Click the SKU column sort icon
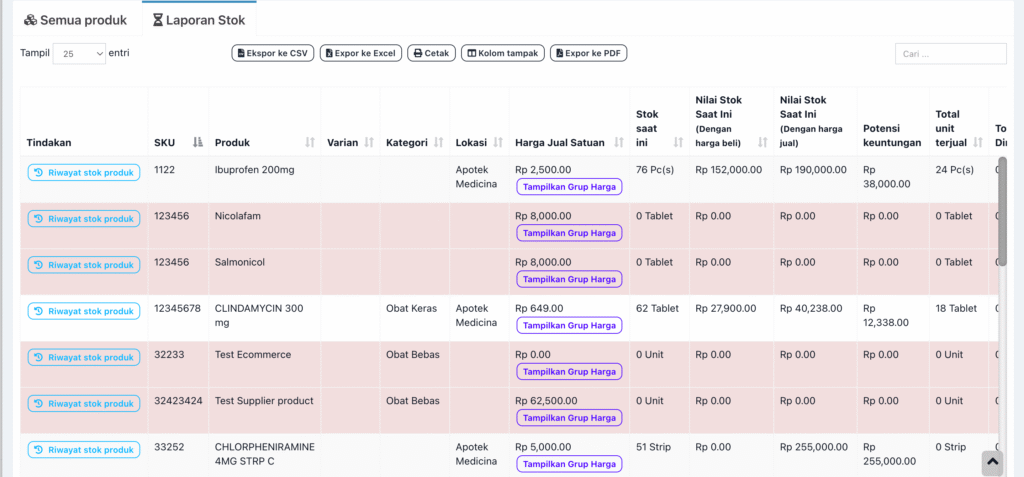The width and height of the screenshot is (1024, 477). click(x=198, y=143)
